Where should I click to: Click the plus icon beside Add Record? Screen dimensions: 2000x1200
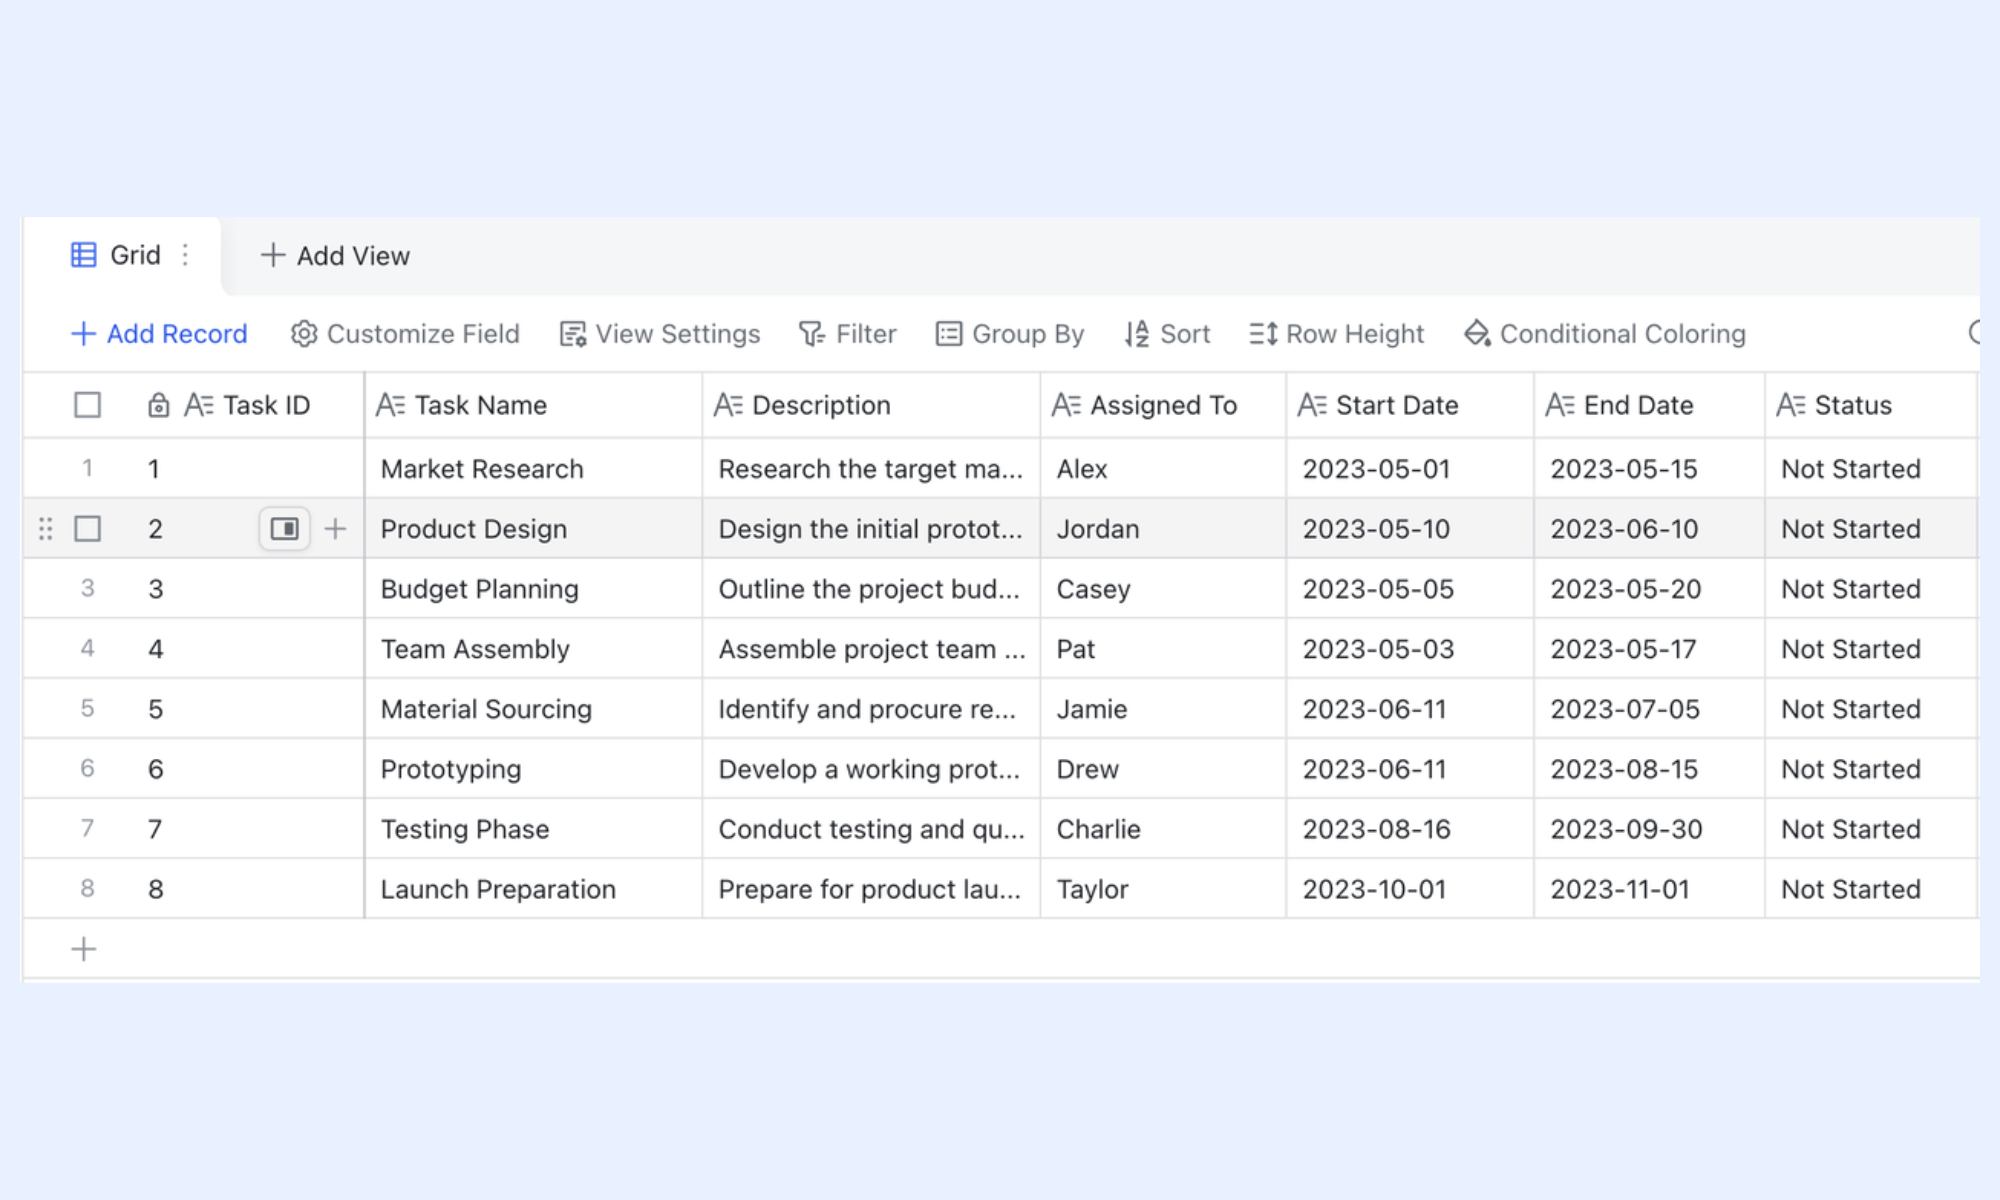click(x=84, y=334)
